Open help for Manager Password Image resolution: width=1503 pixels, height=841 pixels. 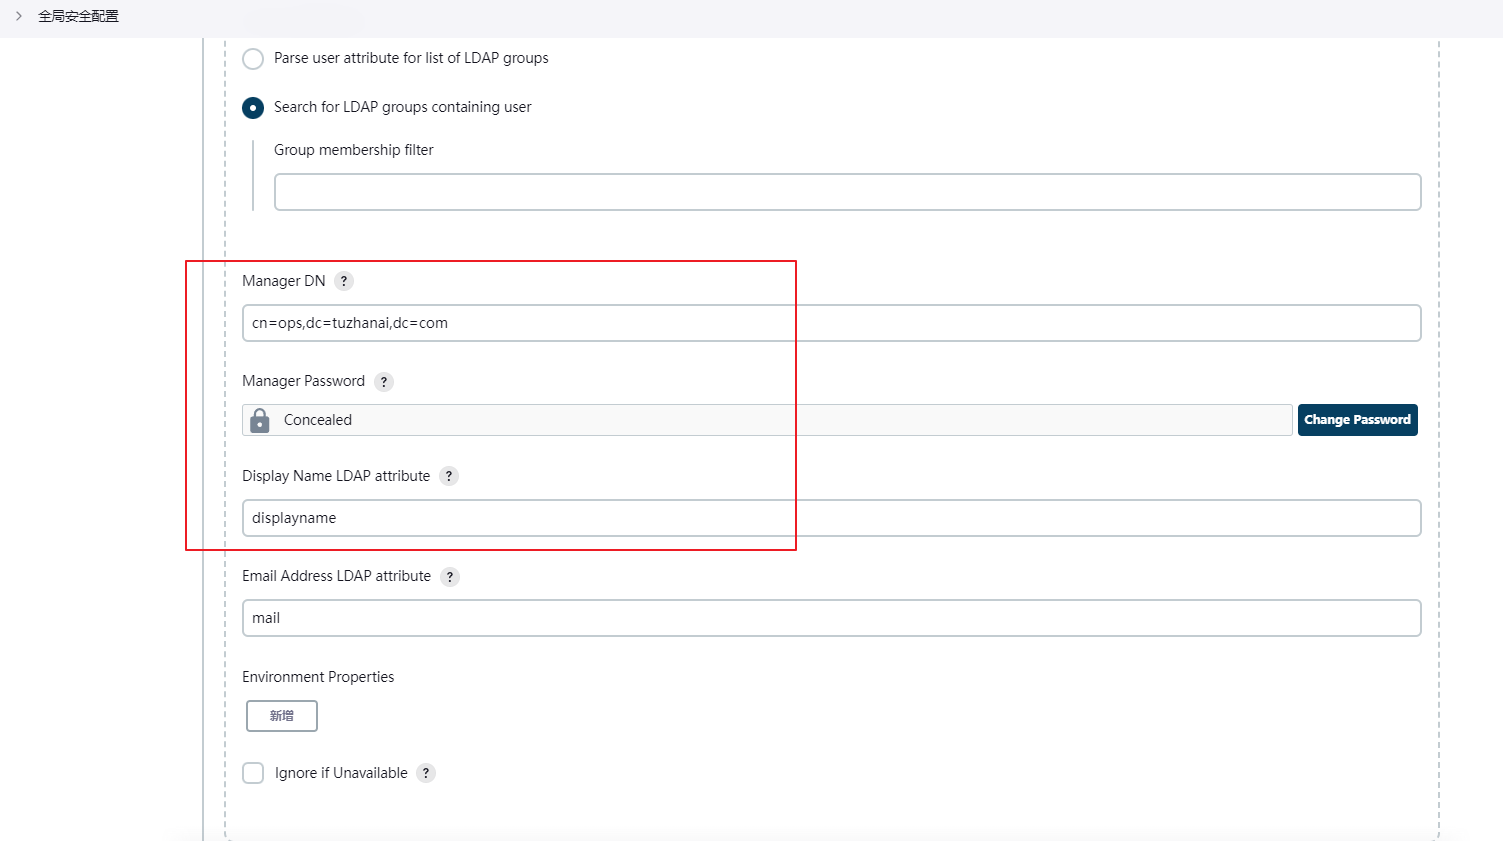tap(384, 382)
